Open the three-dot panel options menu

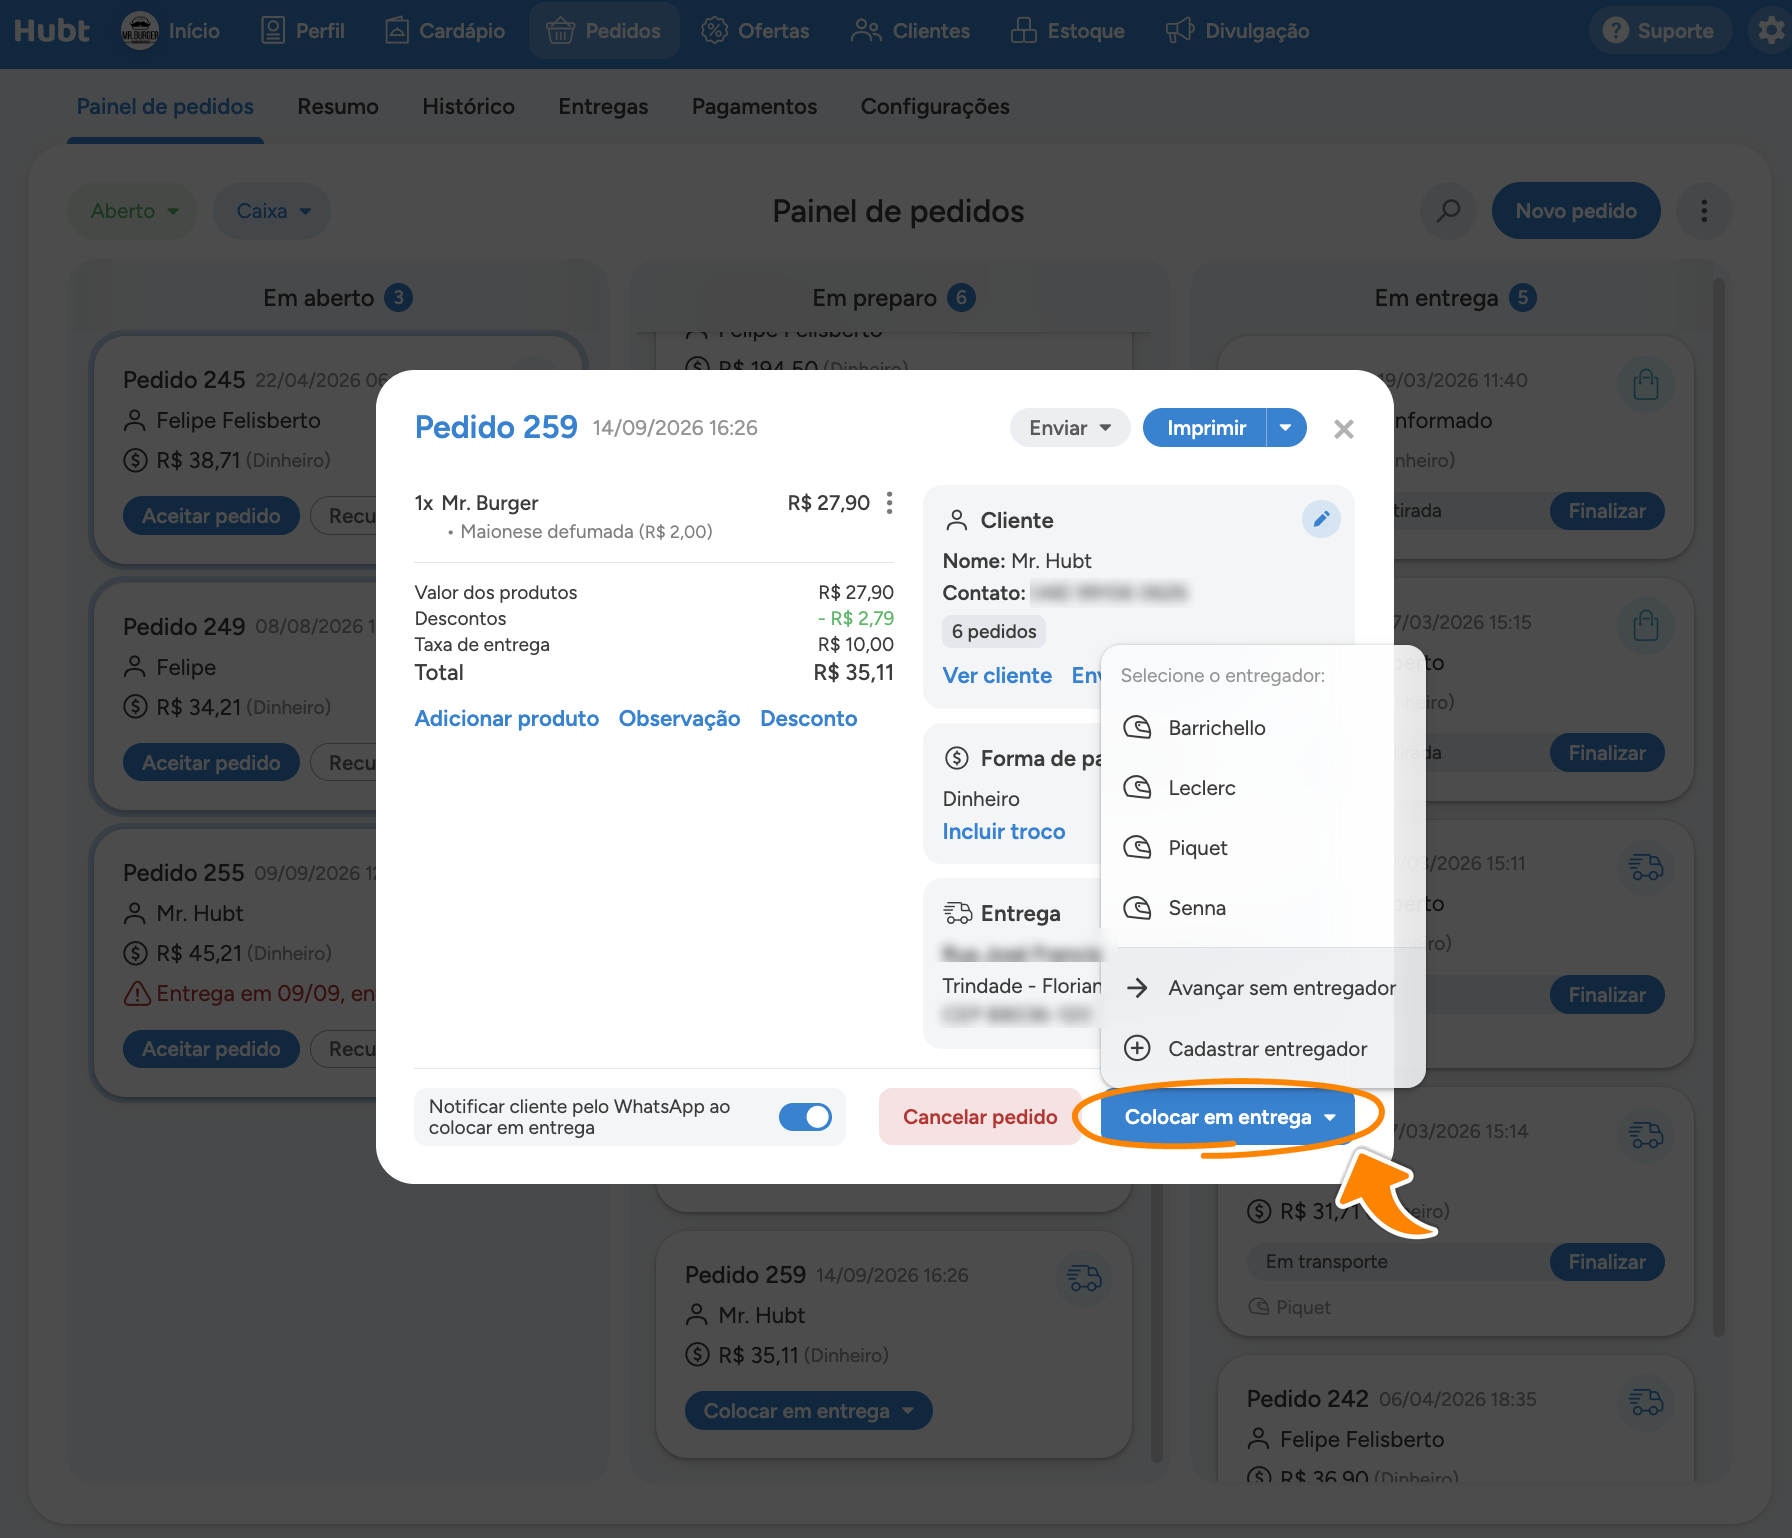click(1704, 211)
